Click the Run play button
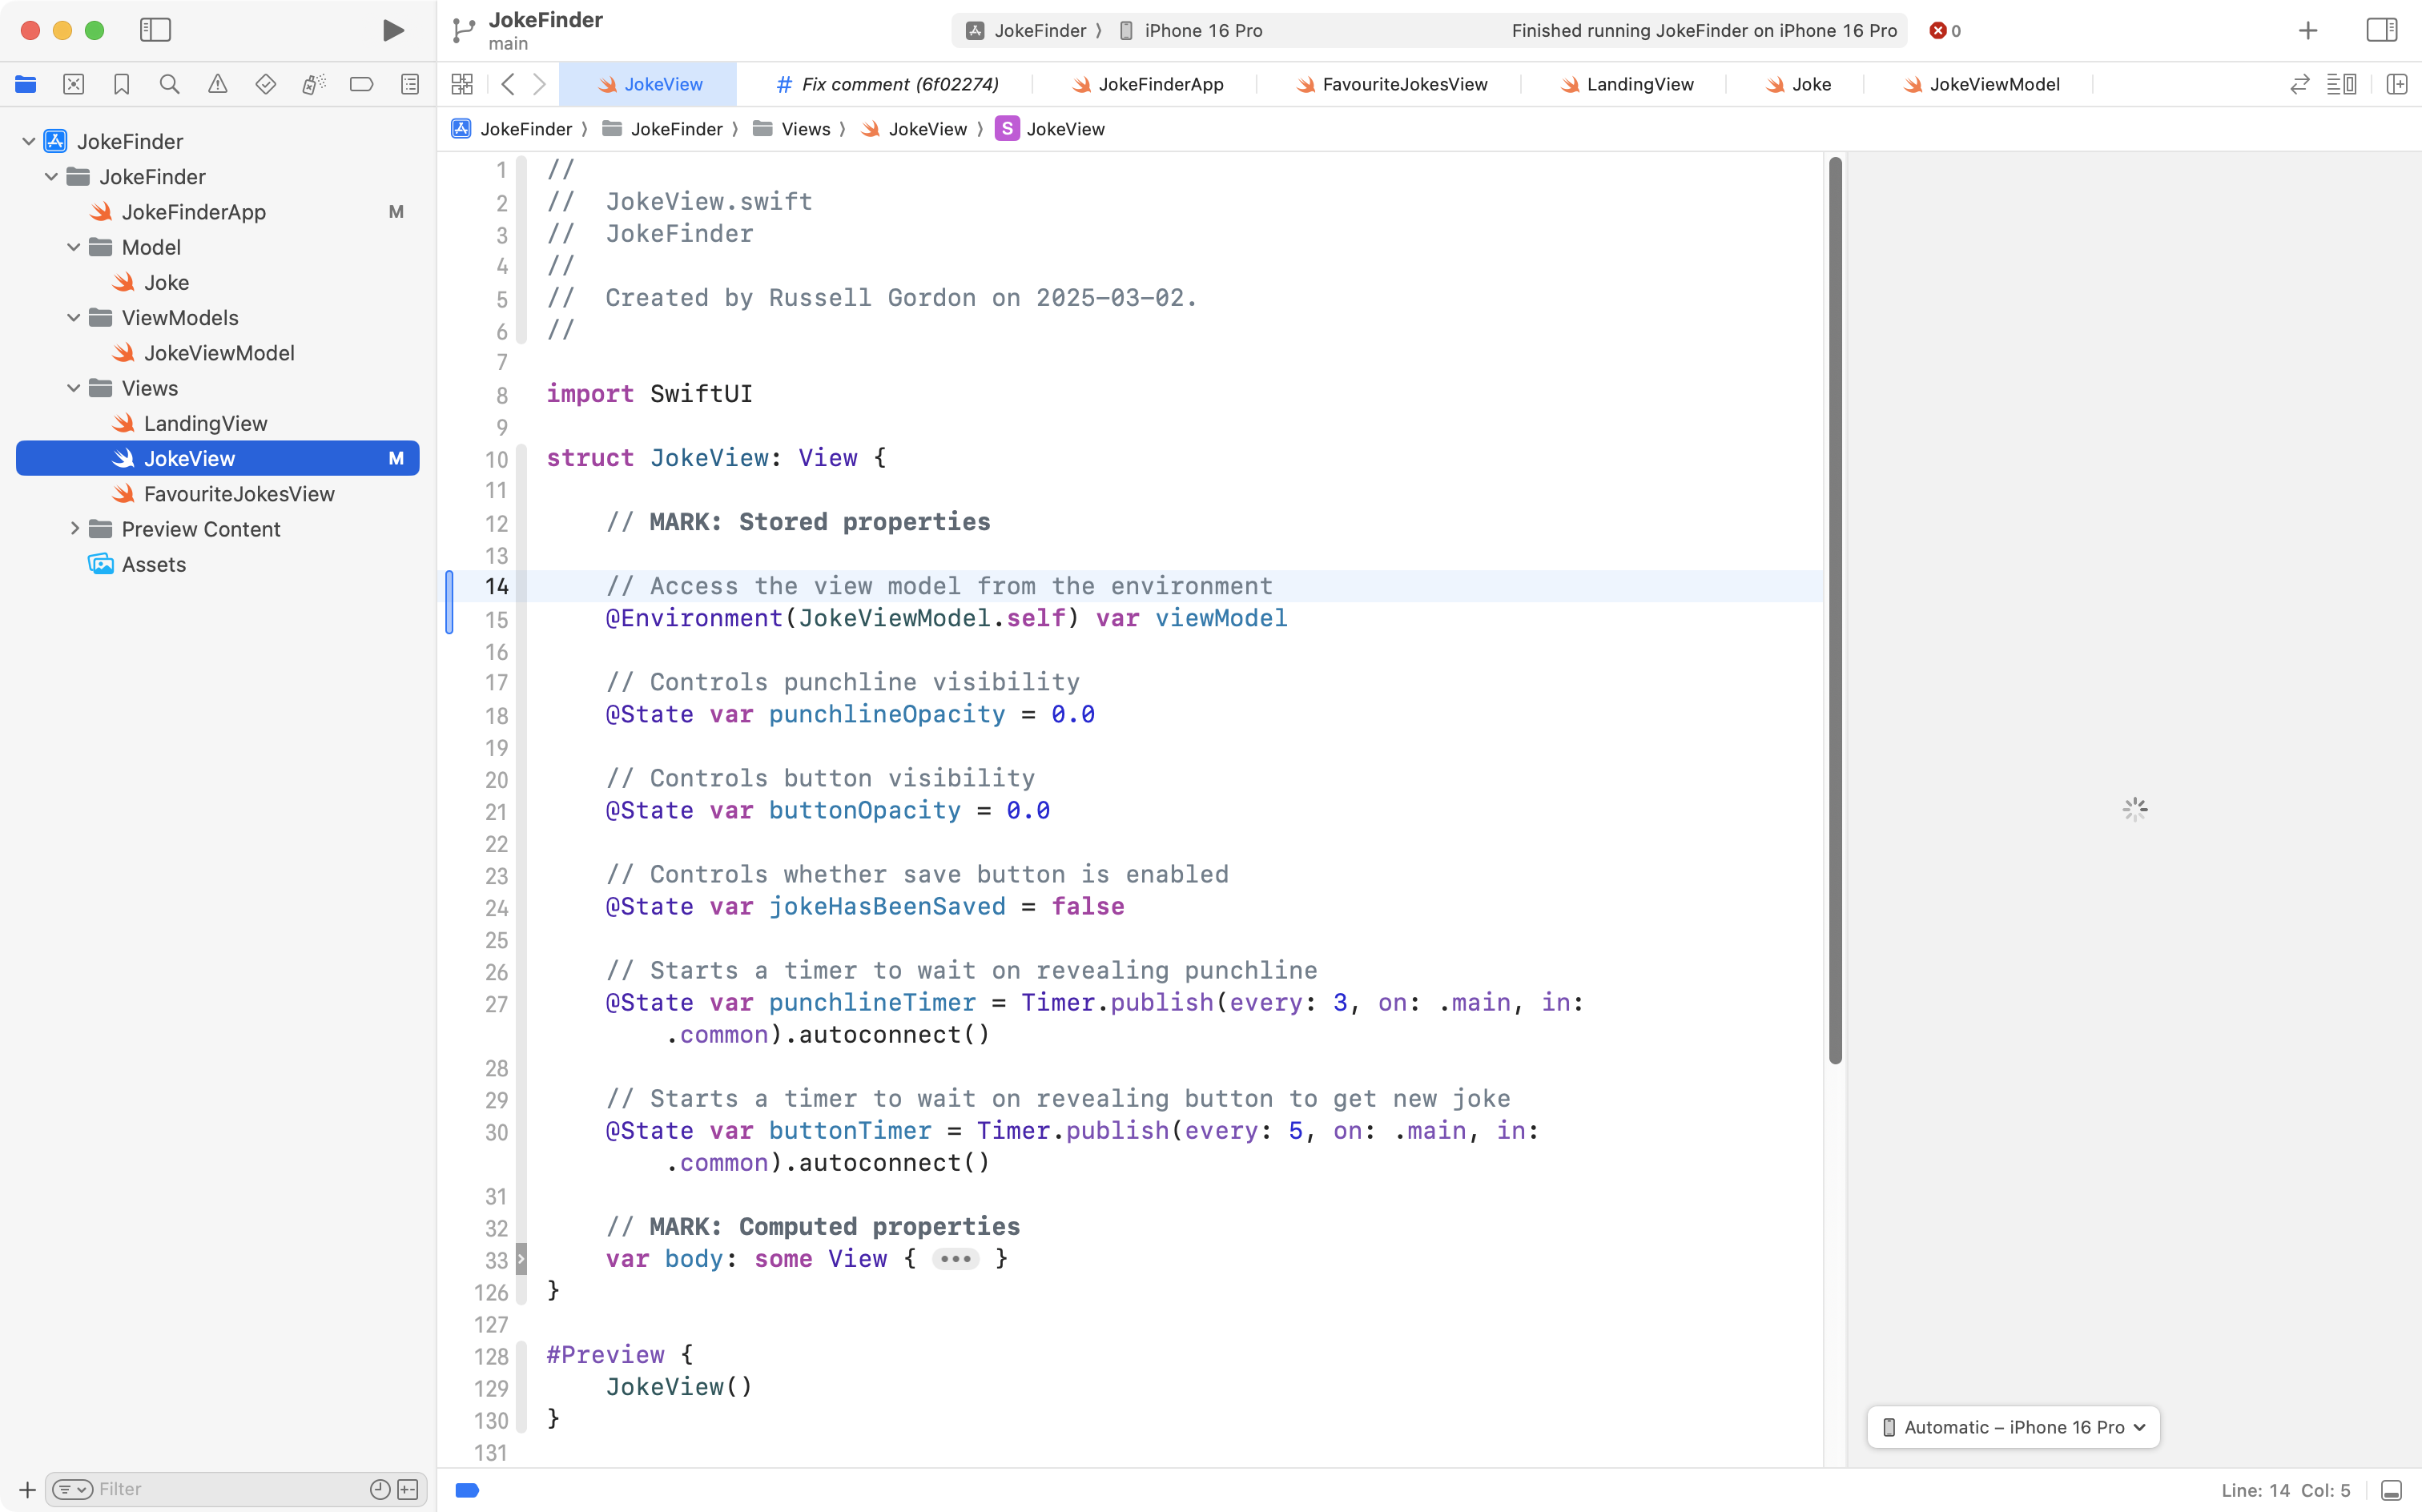 coord(393,30)
